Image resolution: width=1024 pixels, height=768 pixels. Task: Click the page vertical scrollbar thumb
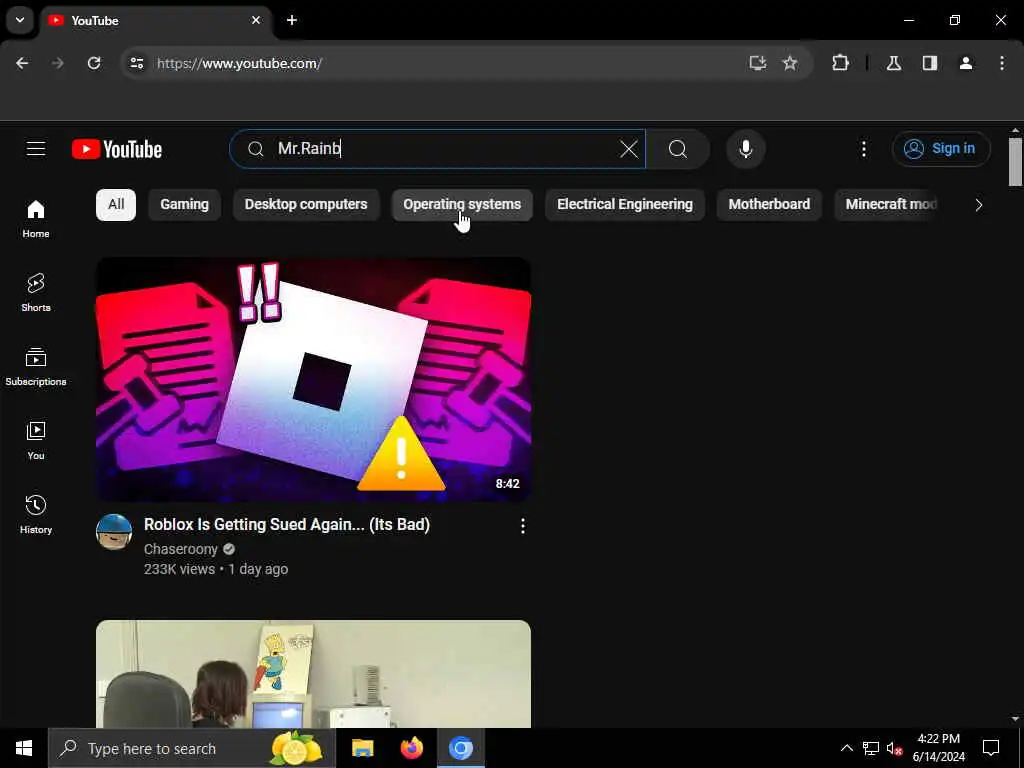1015,161
